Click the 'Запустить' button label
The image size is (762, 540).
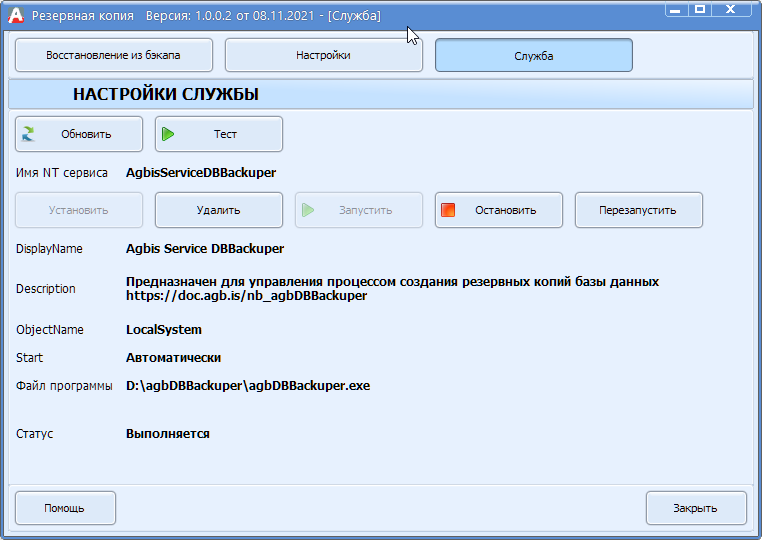[x=365, y=210]
